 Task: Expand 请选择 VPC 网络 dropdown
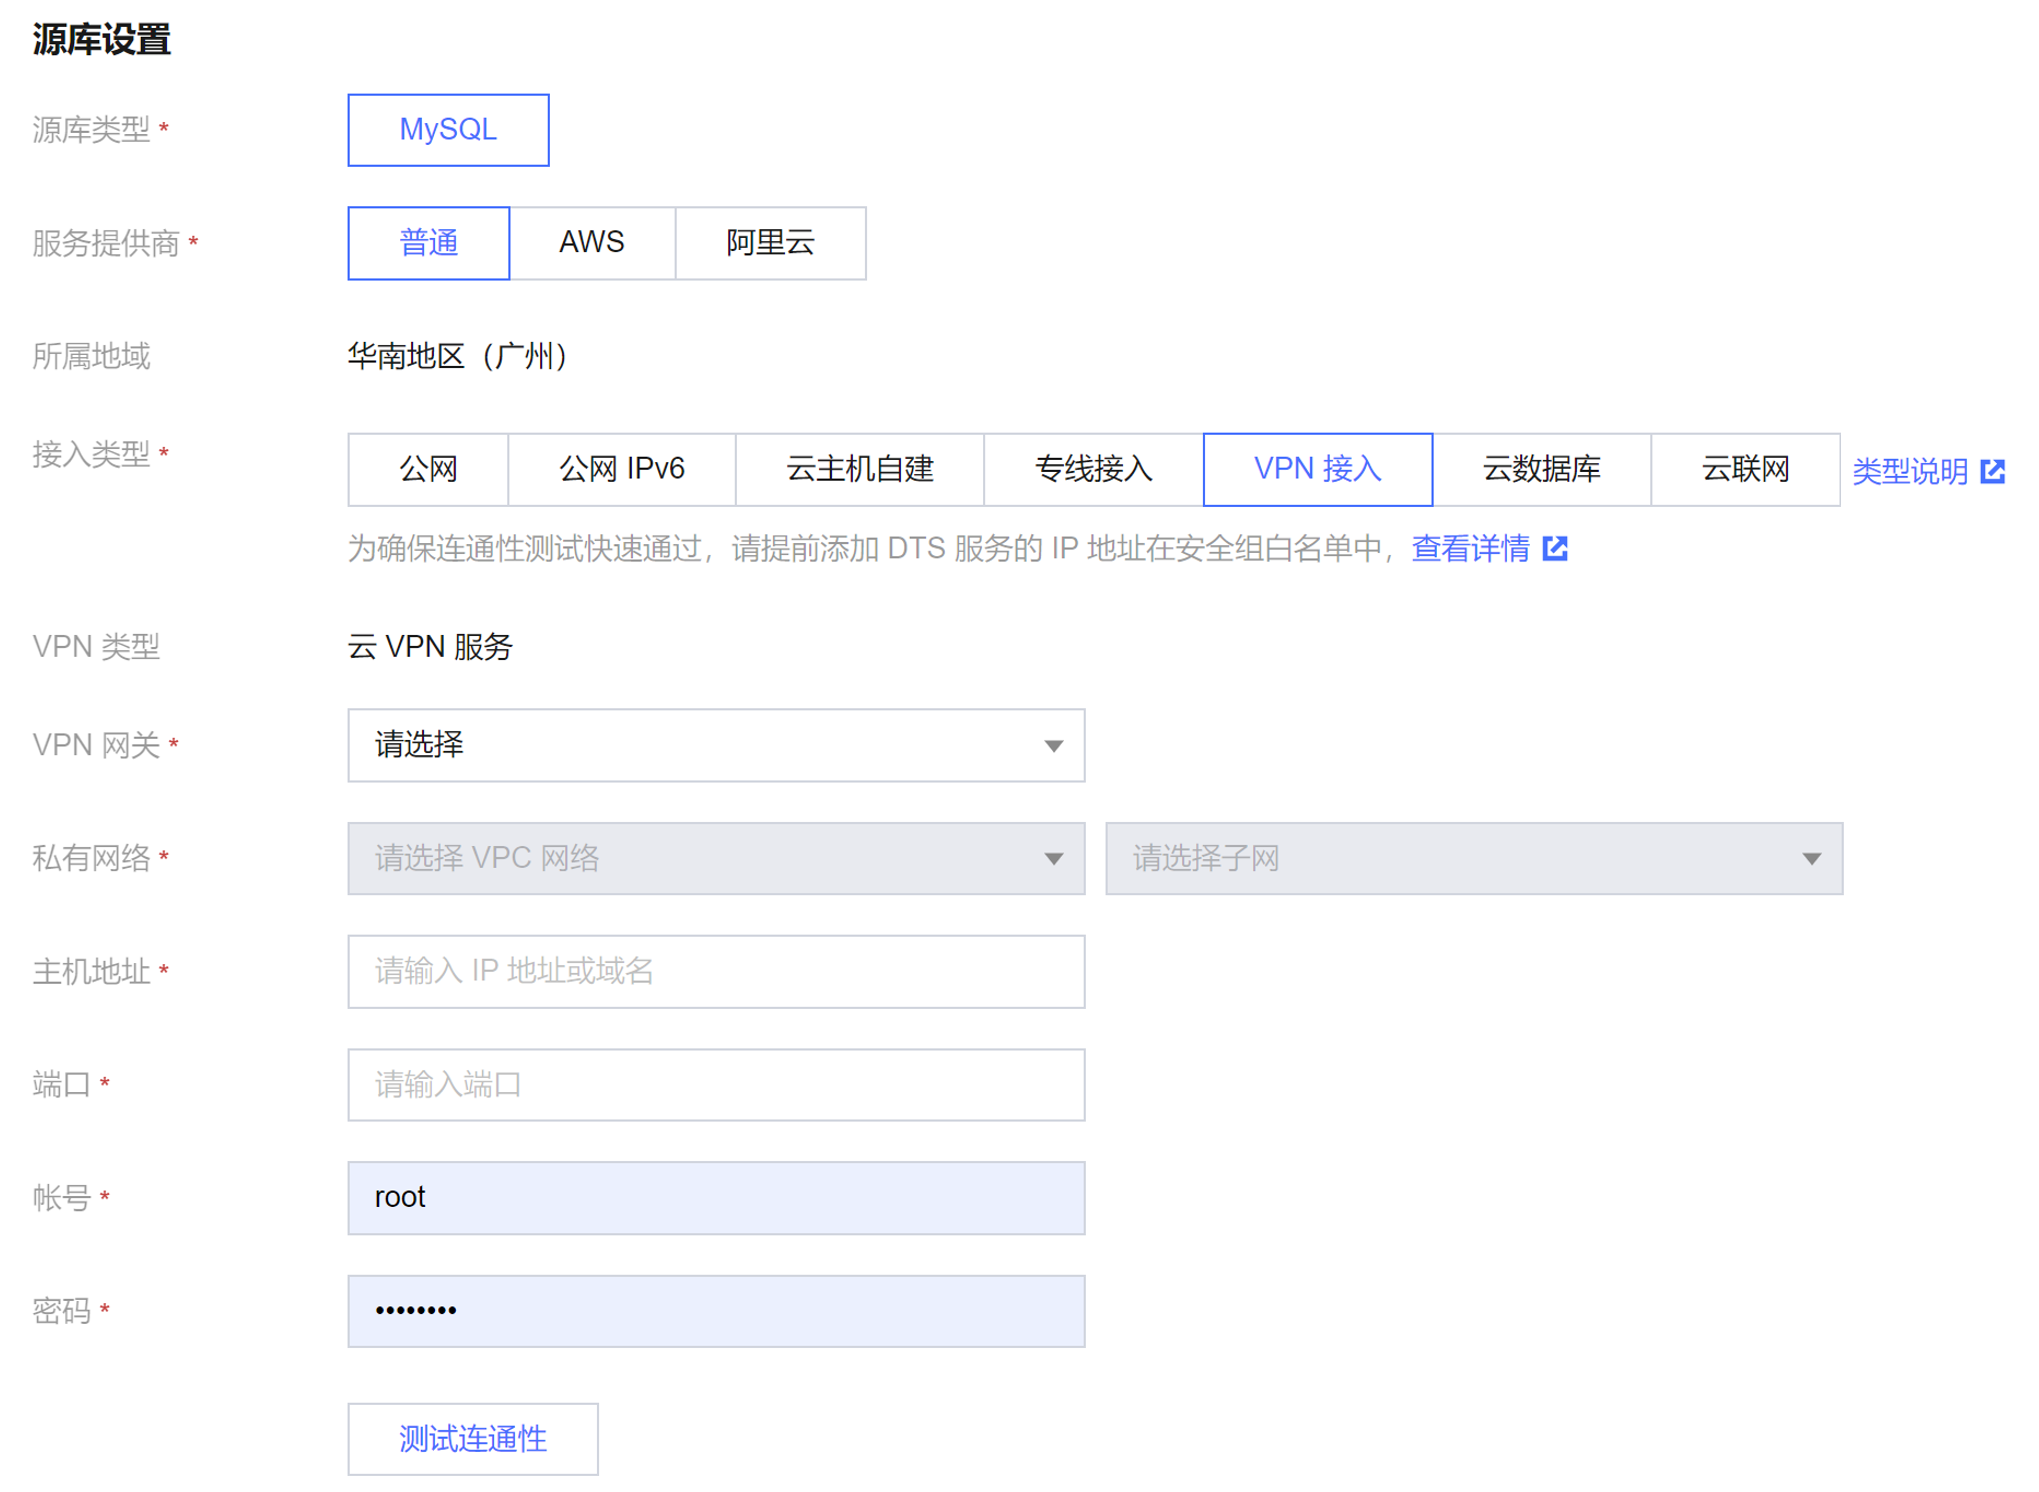tap(715, 858)
